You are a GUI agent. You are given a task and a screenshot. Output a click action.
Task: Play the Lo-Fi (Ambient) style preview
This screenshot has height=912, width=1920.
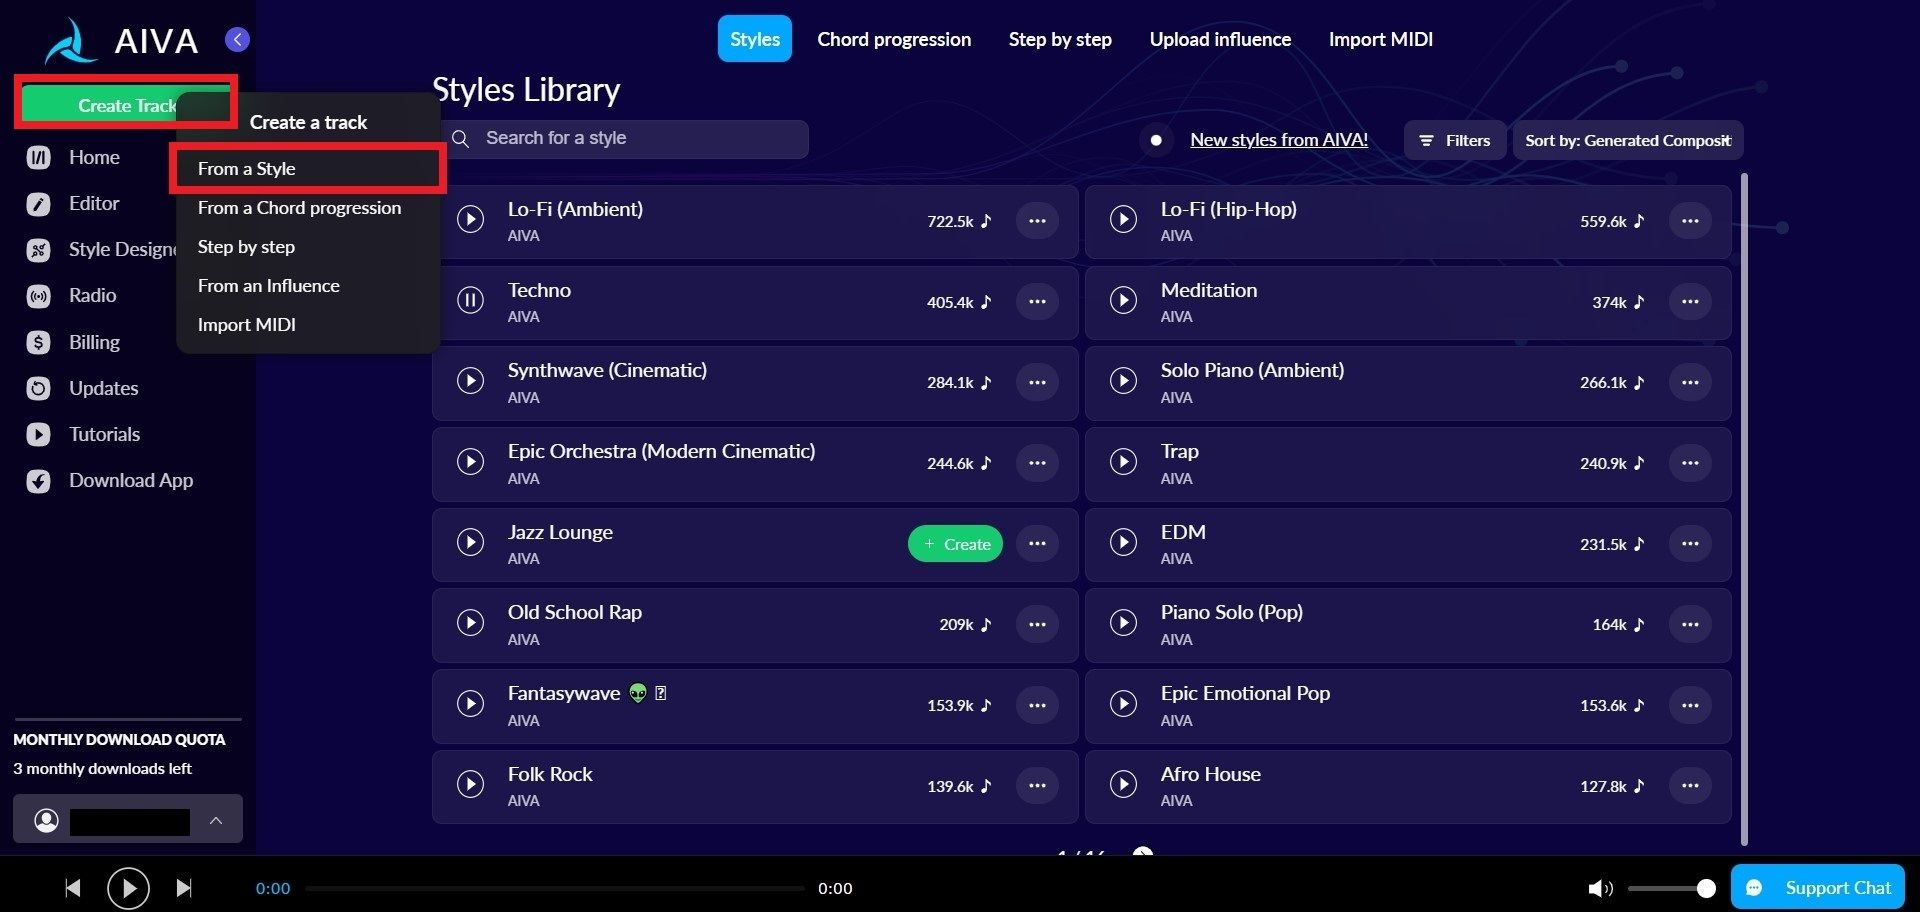tap(470, 219)
